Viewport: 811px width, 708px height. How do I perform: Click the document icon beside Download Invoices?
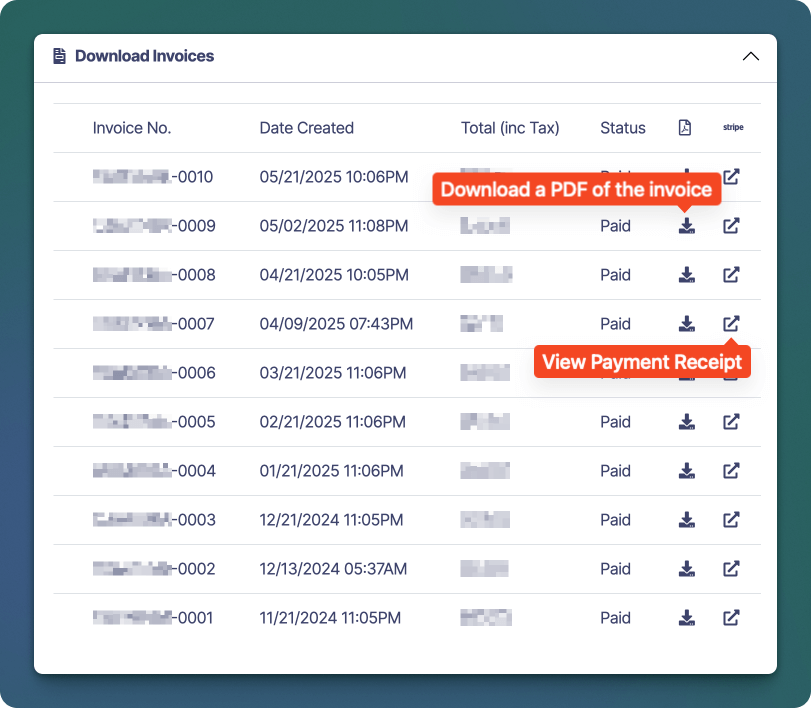(x=59, y=56)
